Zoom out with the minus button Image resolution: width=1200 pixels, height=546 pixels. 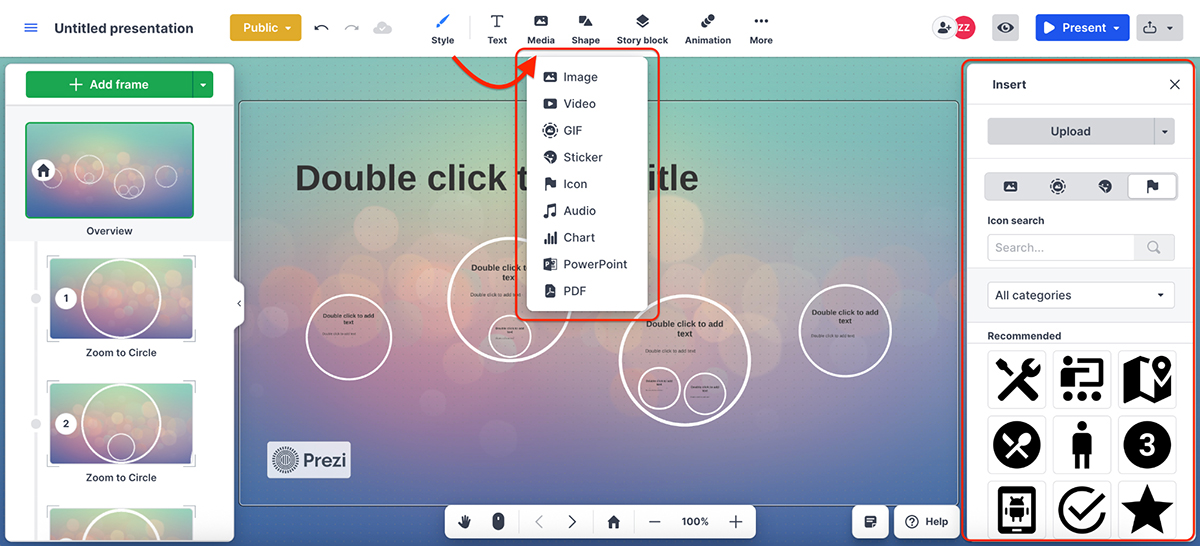654,521
